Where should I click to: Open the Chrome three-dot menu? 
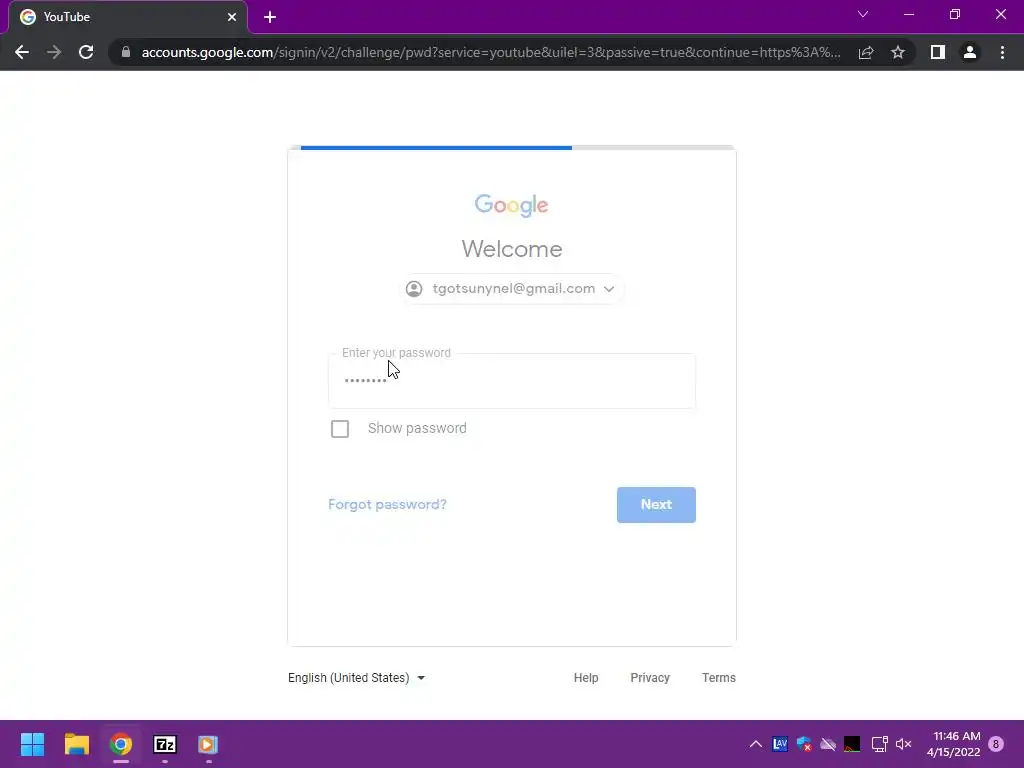click(1002, 52)
